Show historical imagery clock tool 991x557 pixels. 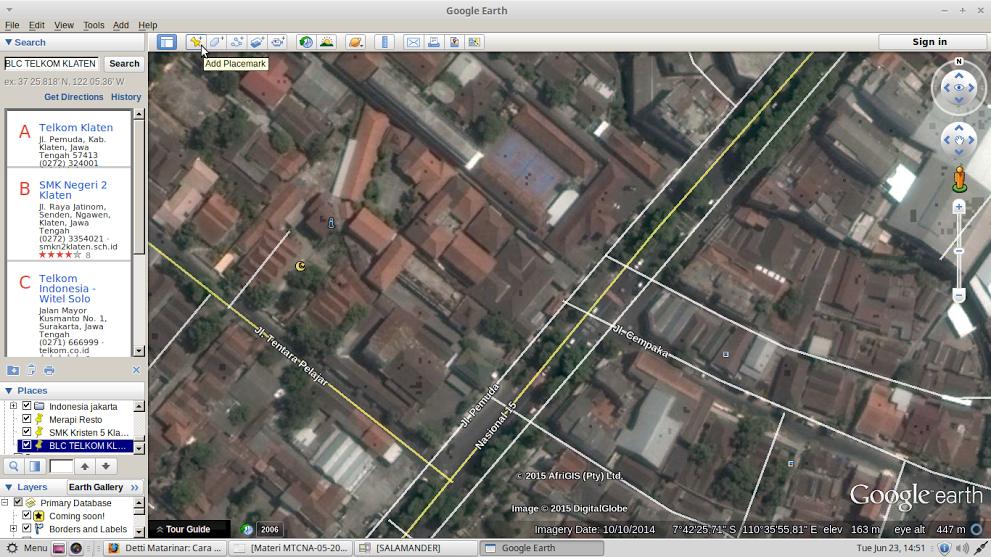tap(306, 42)
